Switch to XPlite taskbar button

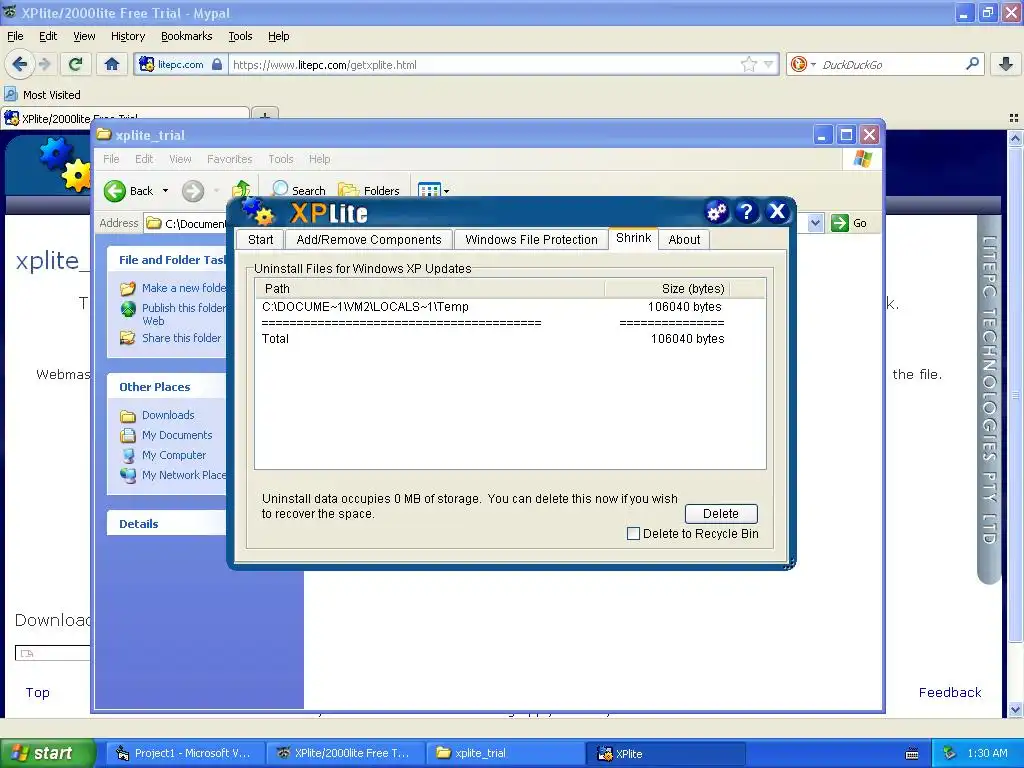tap(665, 753)
